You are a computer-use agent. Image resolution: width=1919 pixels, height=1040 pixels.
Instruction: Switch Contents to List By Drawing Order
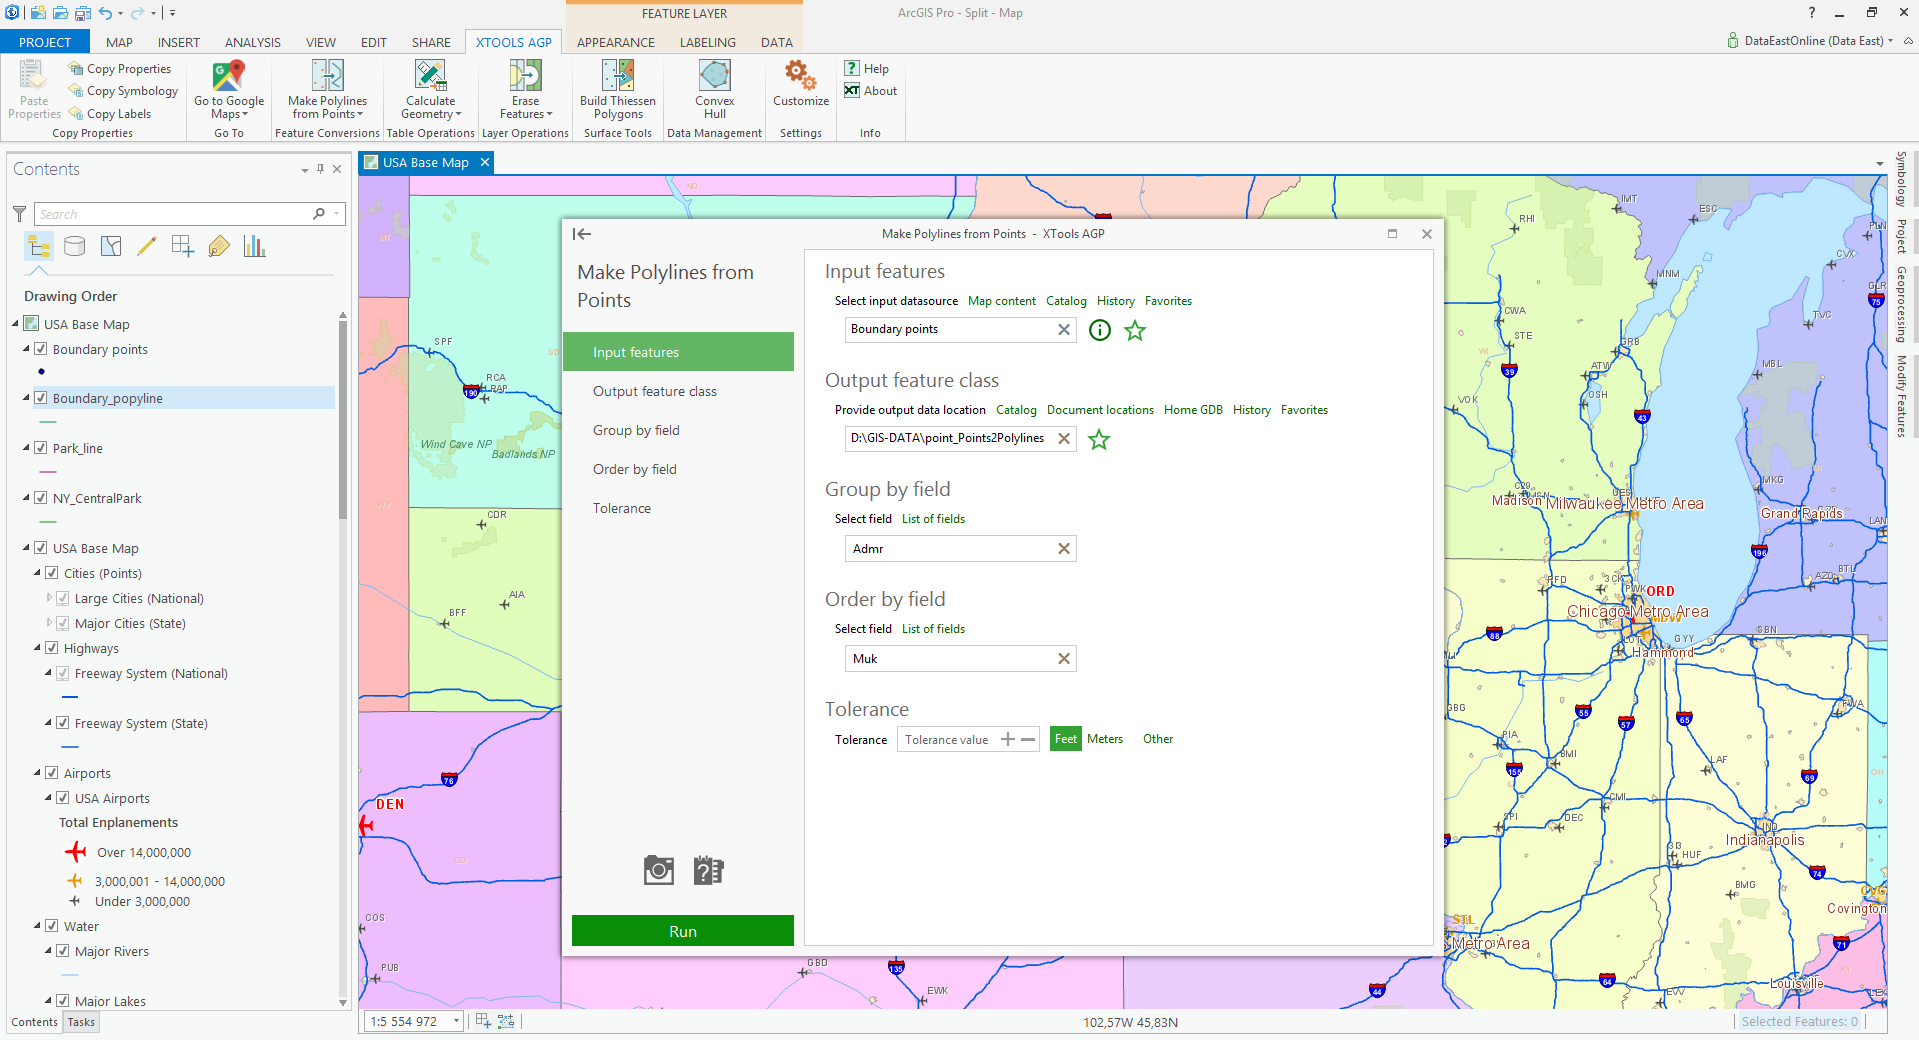point(39,246)
